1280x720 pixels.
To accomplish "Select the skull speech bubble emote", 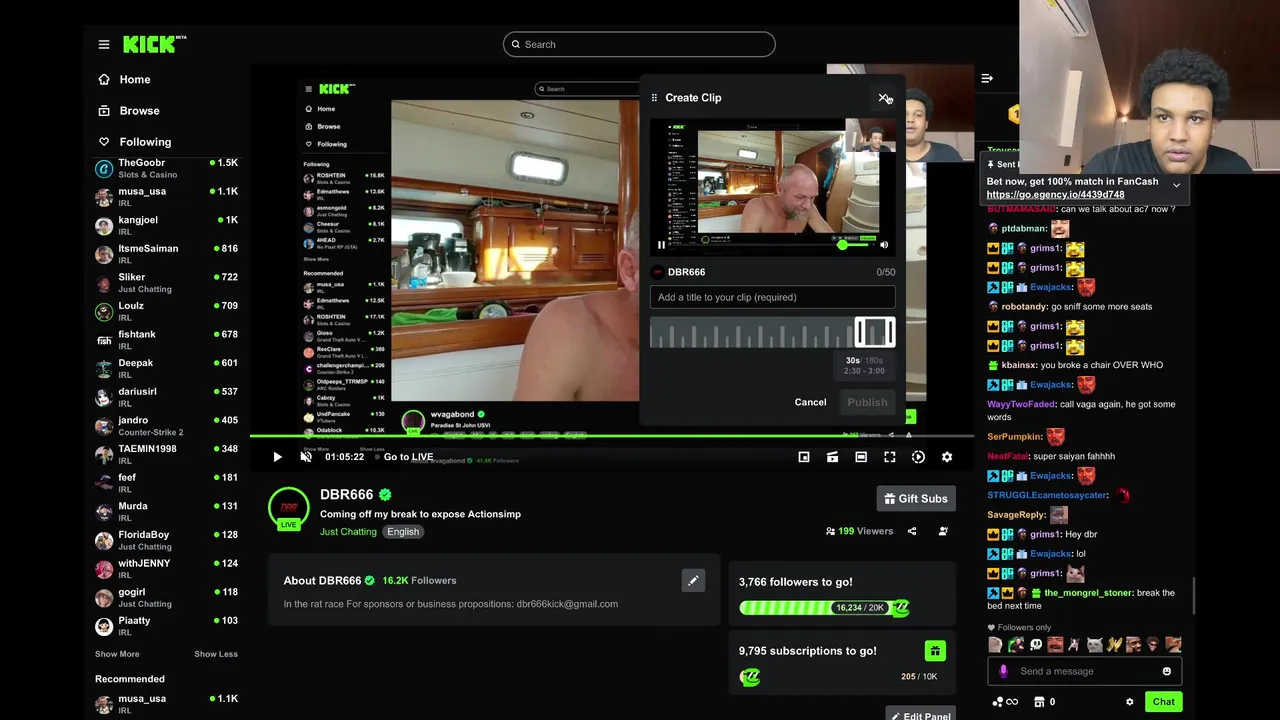I will coord(1035,645).
